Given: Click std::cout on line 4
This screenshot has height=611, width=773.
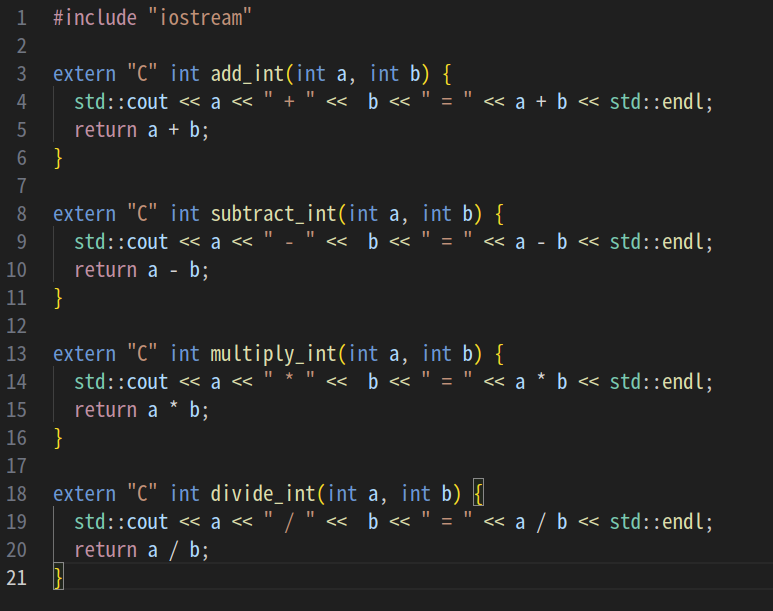Looking at the screenshot, I should click(121, 102).
